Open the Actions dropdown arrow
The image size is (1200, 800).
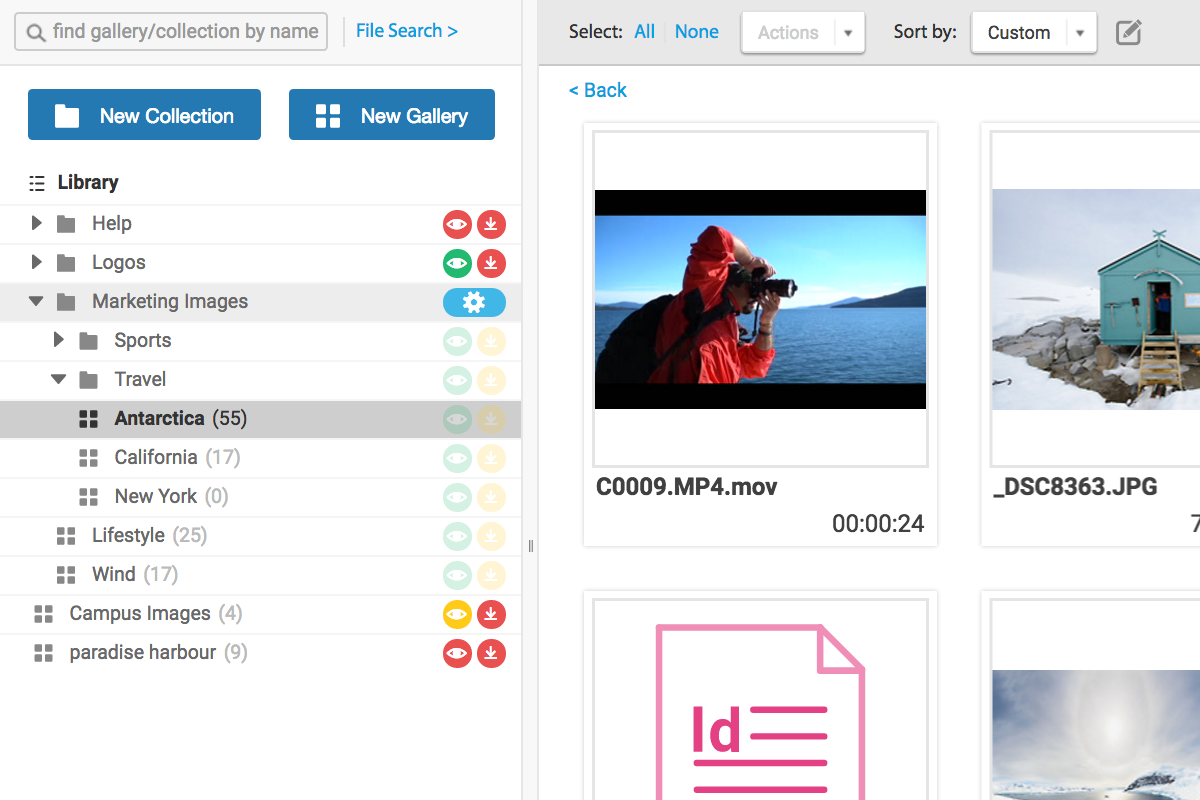848,33
